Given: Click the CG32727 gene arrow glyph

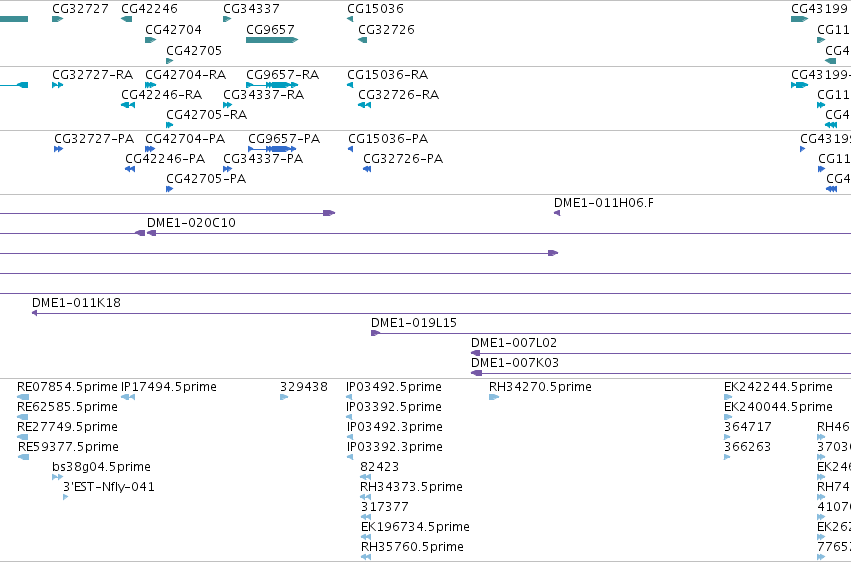Looking at the screenshot, I should click(58, 19).
